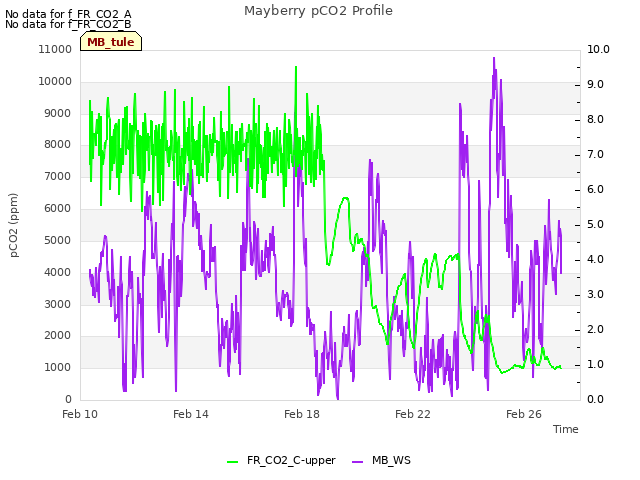Image resolution: width=640 pixels, height=480 pixels.
Task: Click the 2.0 right axis value
Action: click(596, 329)
